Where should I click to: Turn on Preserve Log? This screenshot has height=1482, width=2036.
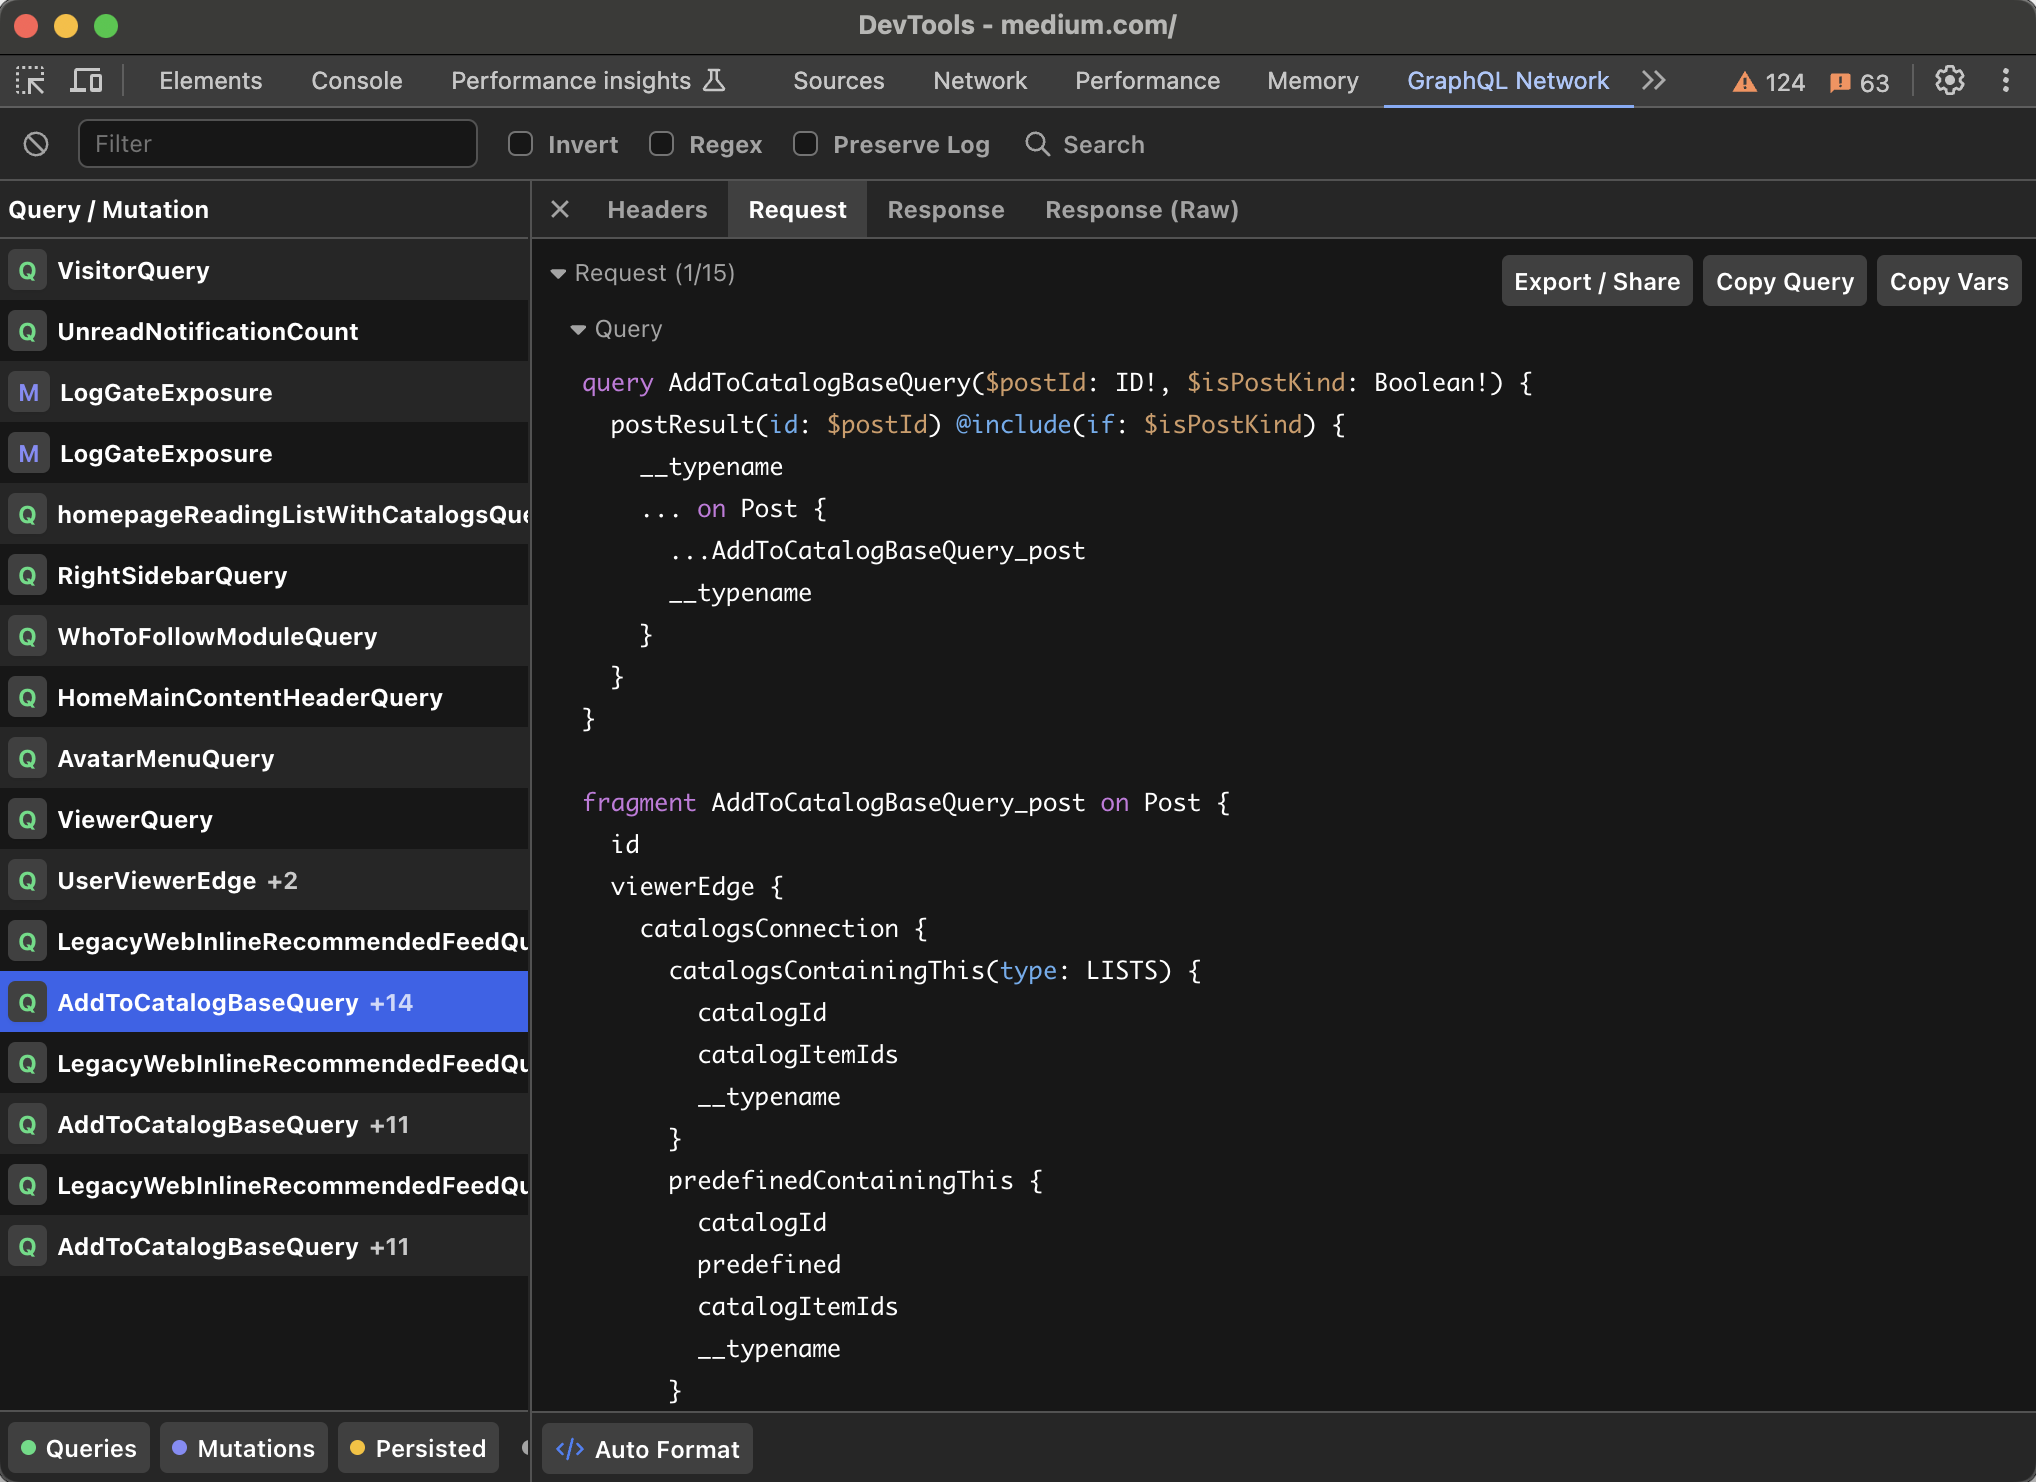pos(805,144)
